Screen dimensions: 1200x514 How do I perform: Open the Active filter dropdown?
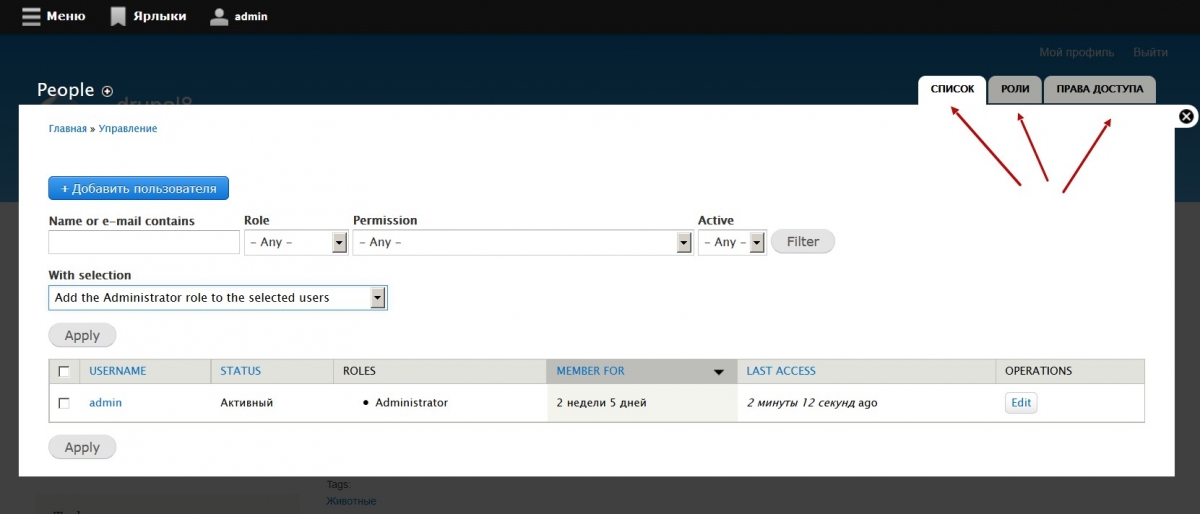(x=732, y=242)
